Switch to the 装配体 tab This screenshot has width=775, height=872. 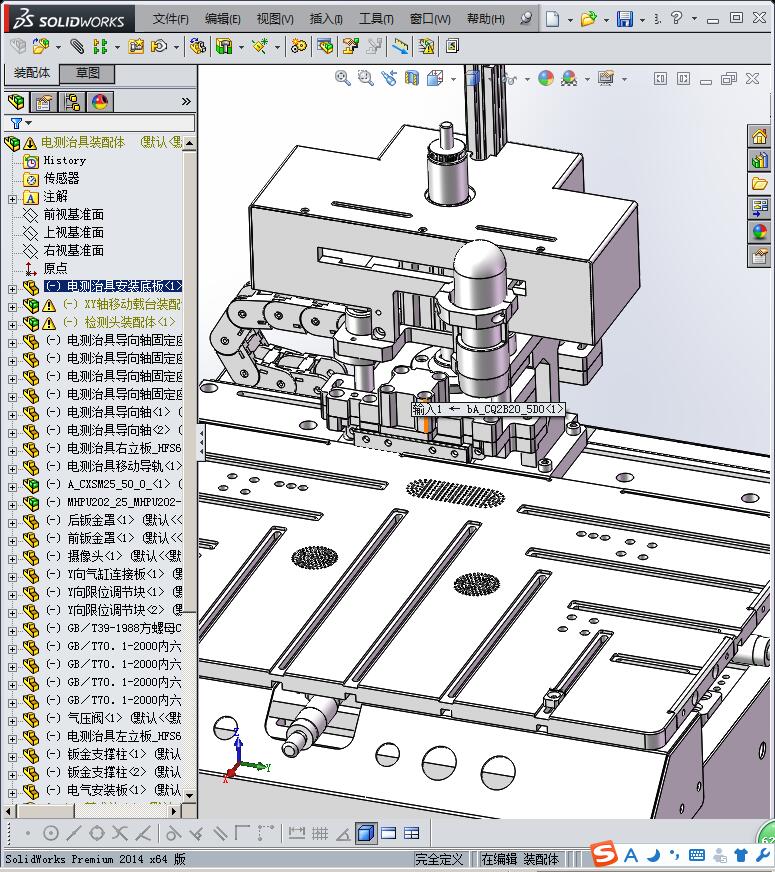coord(32,73)
